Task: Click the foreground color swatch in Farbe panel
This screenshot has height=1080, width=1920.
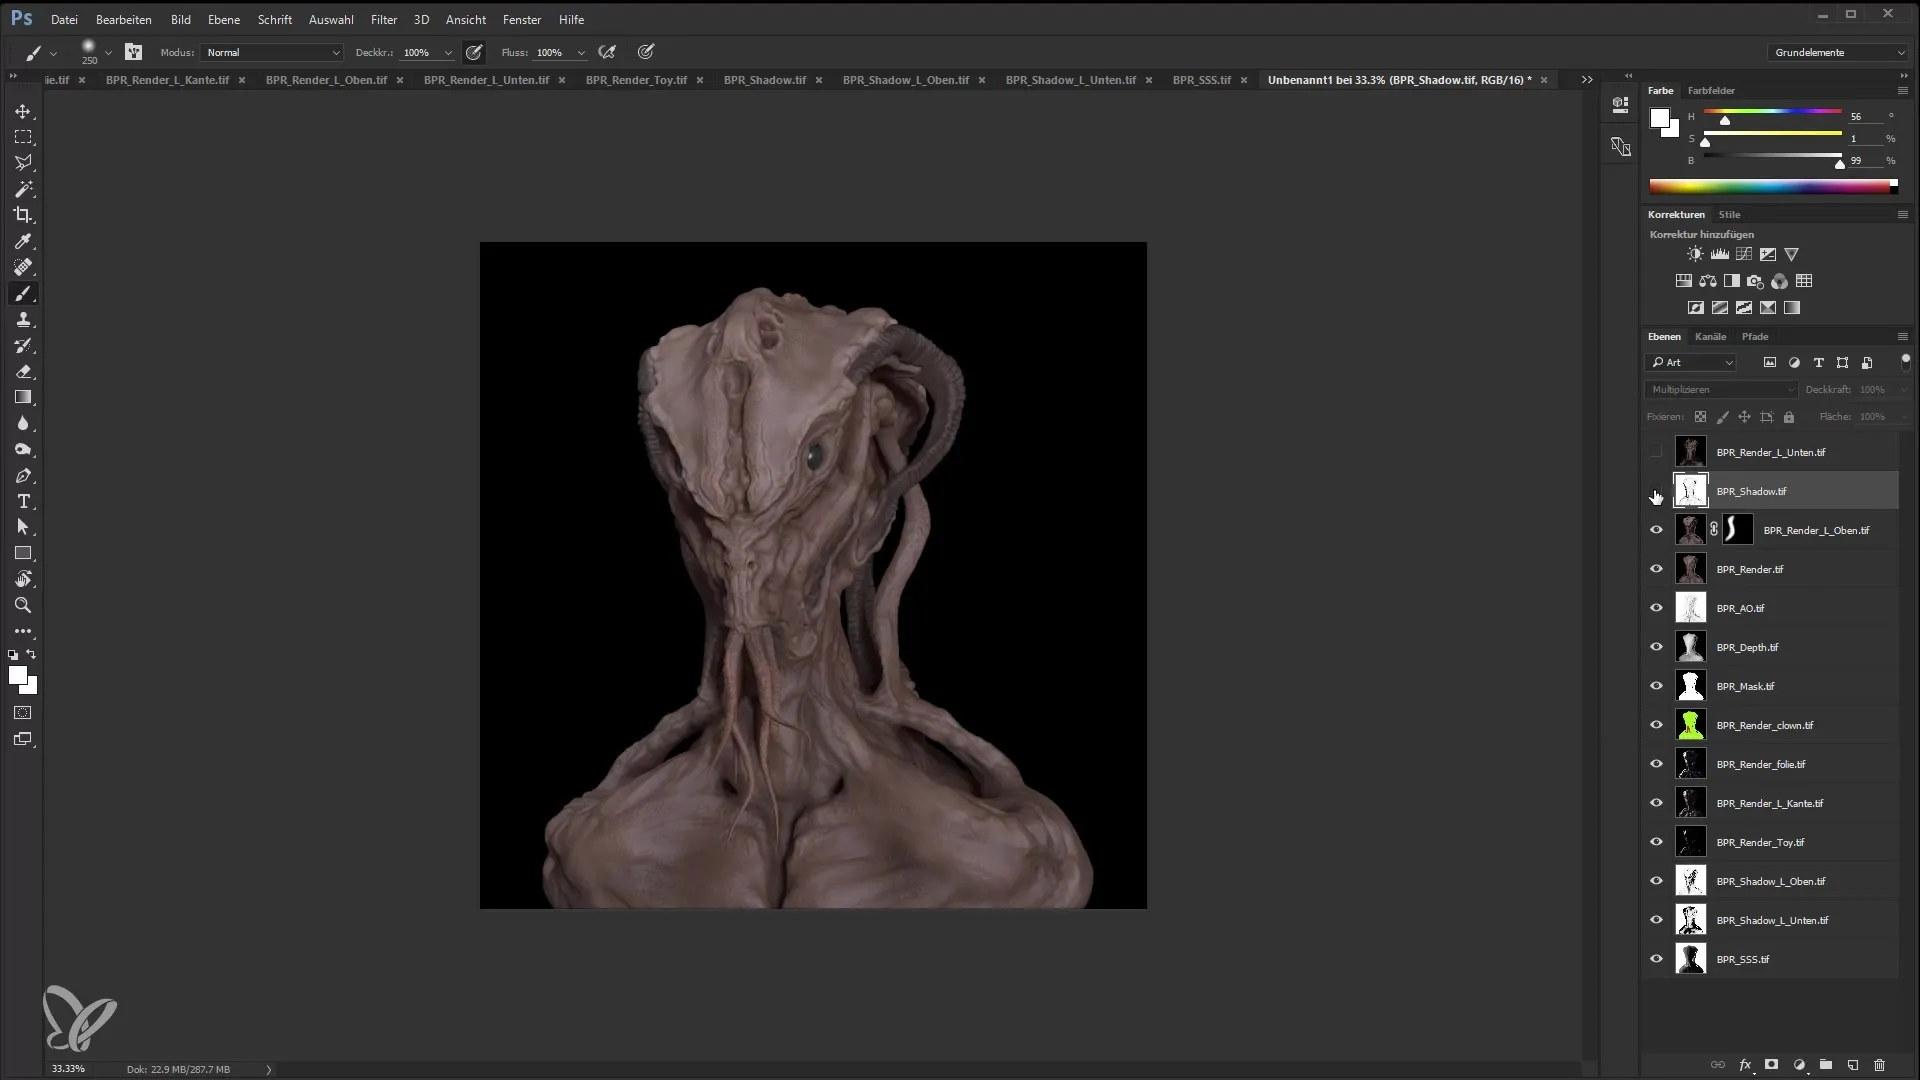Action: tap(1659, 118)
